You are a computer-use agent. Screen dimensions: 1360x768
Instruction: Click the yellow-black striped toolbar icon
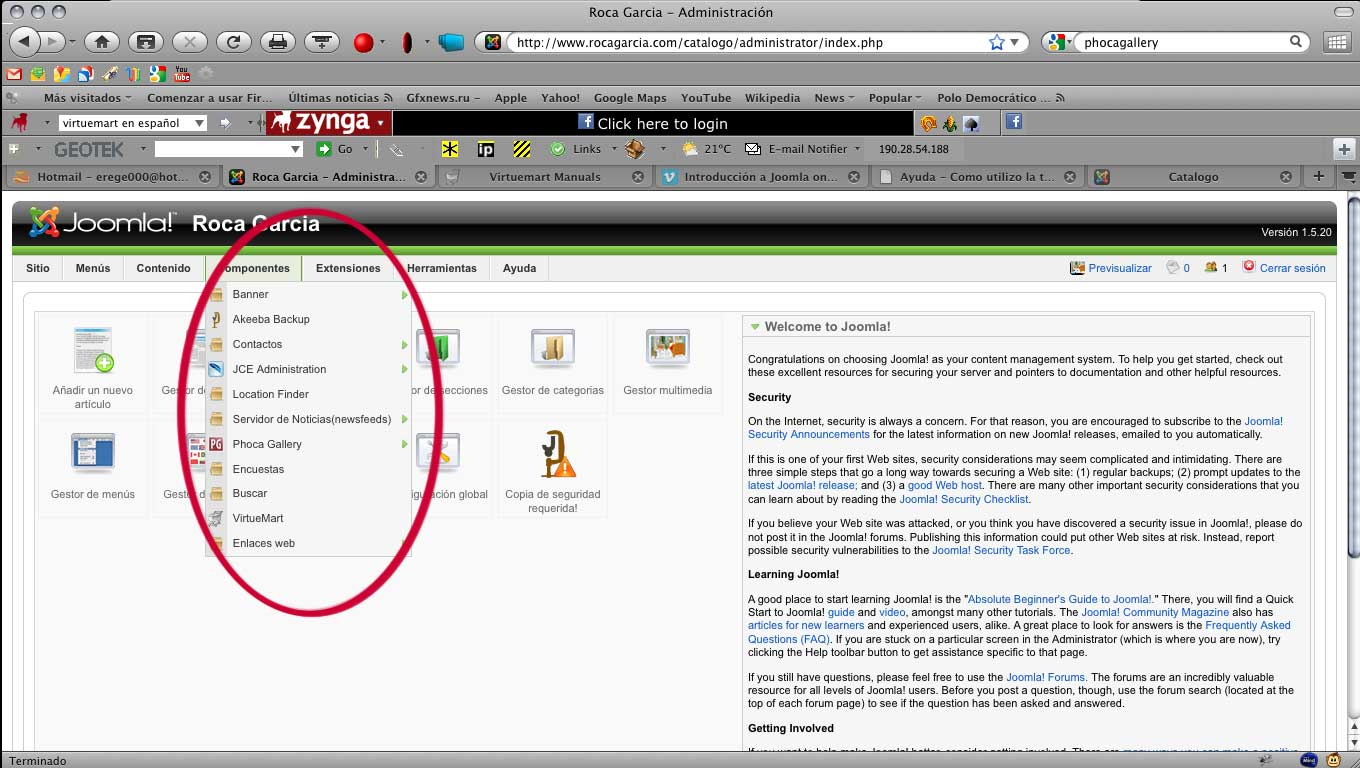coord(522,149)
